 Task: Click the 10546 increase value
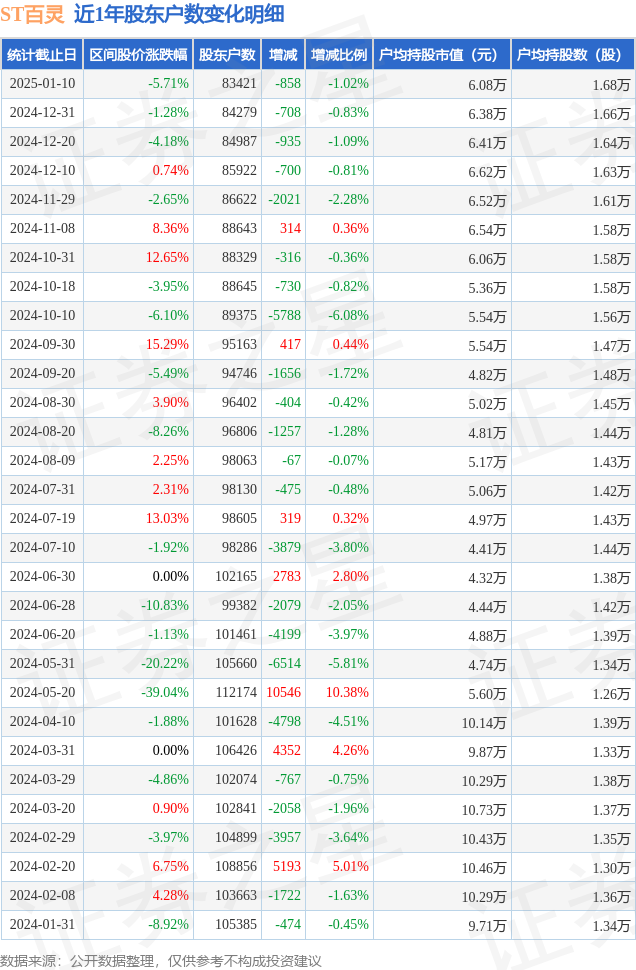point(283,693)
